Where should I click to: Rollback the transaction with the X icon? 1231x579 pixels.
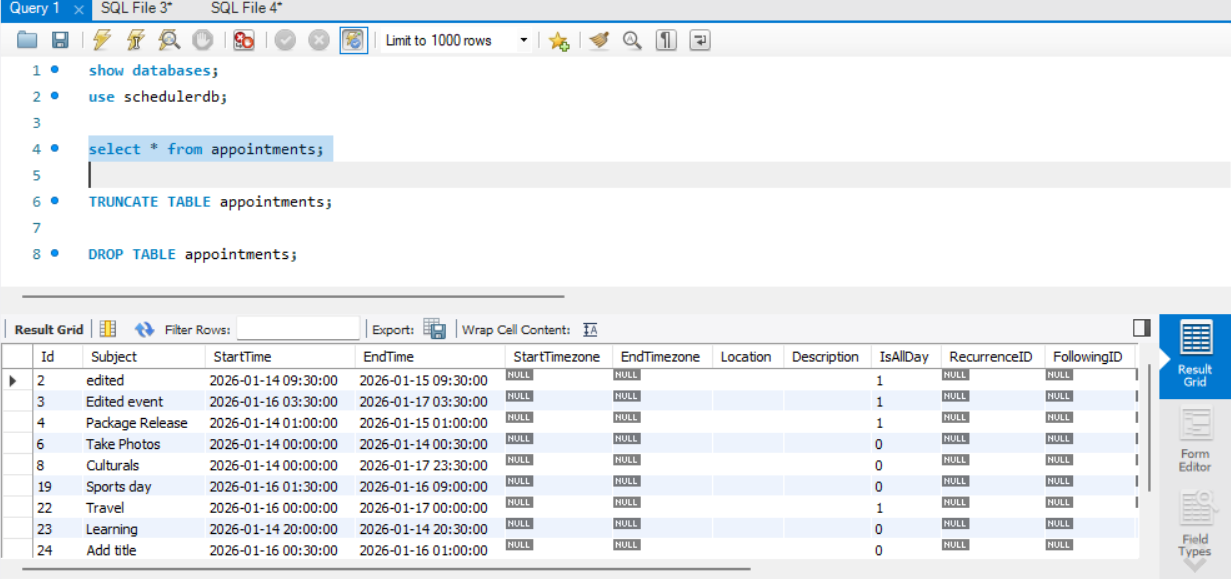[318, 40]
